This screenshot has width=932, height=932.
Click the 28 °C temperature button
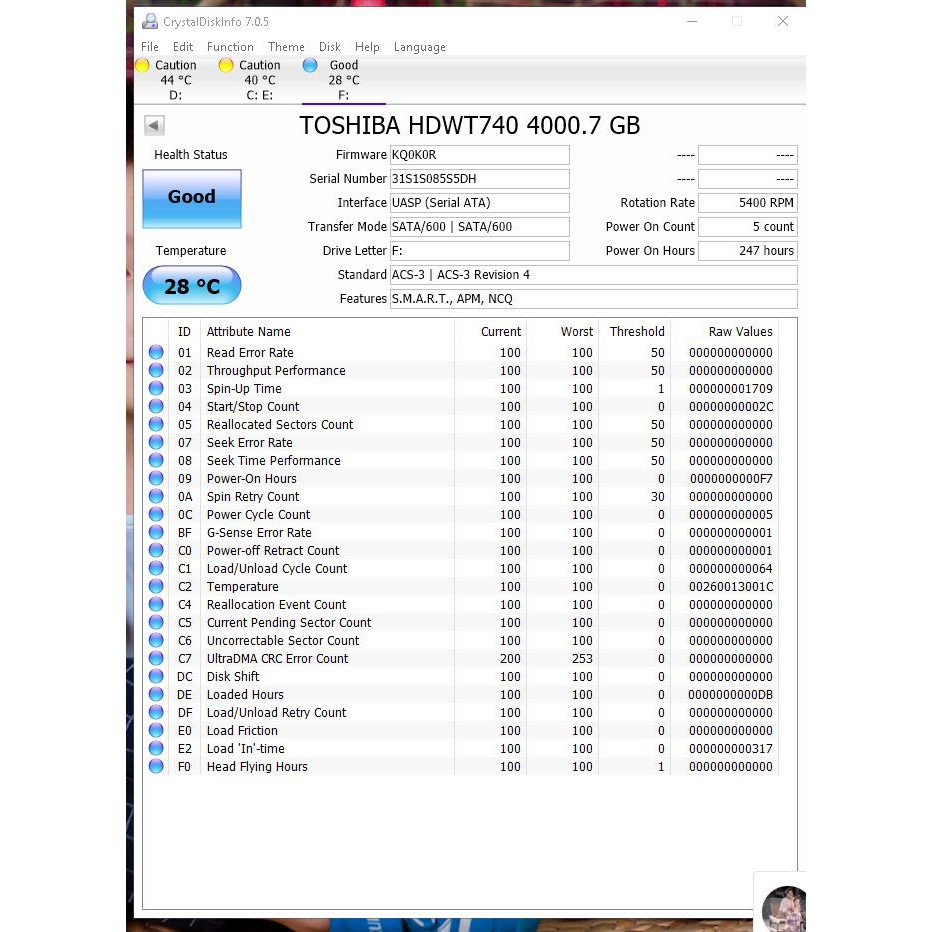pyautogui.click(x=192, y=285)
